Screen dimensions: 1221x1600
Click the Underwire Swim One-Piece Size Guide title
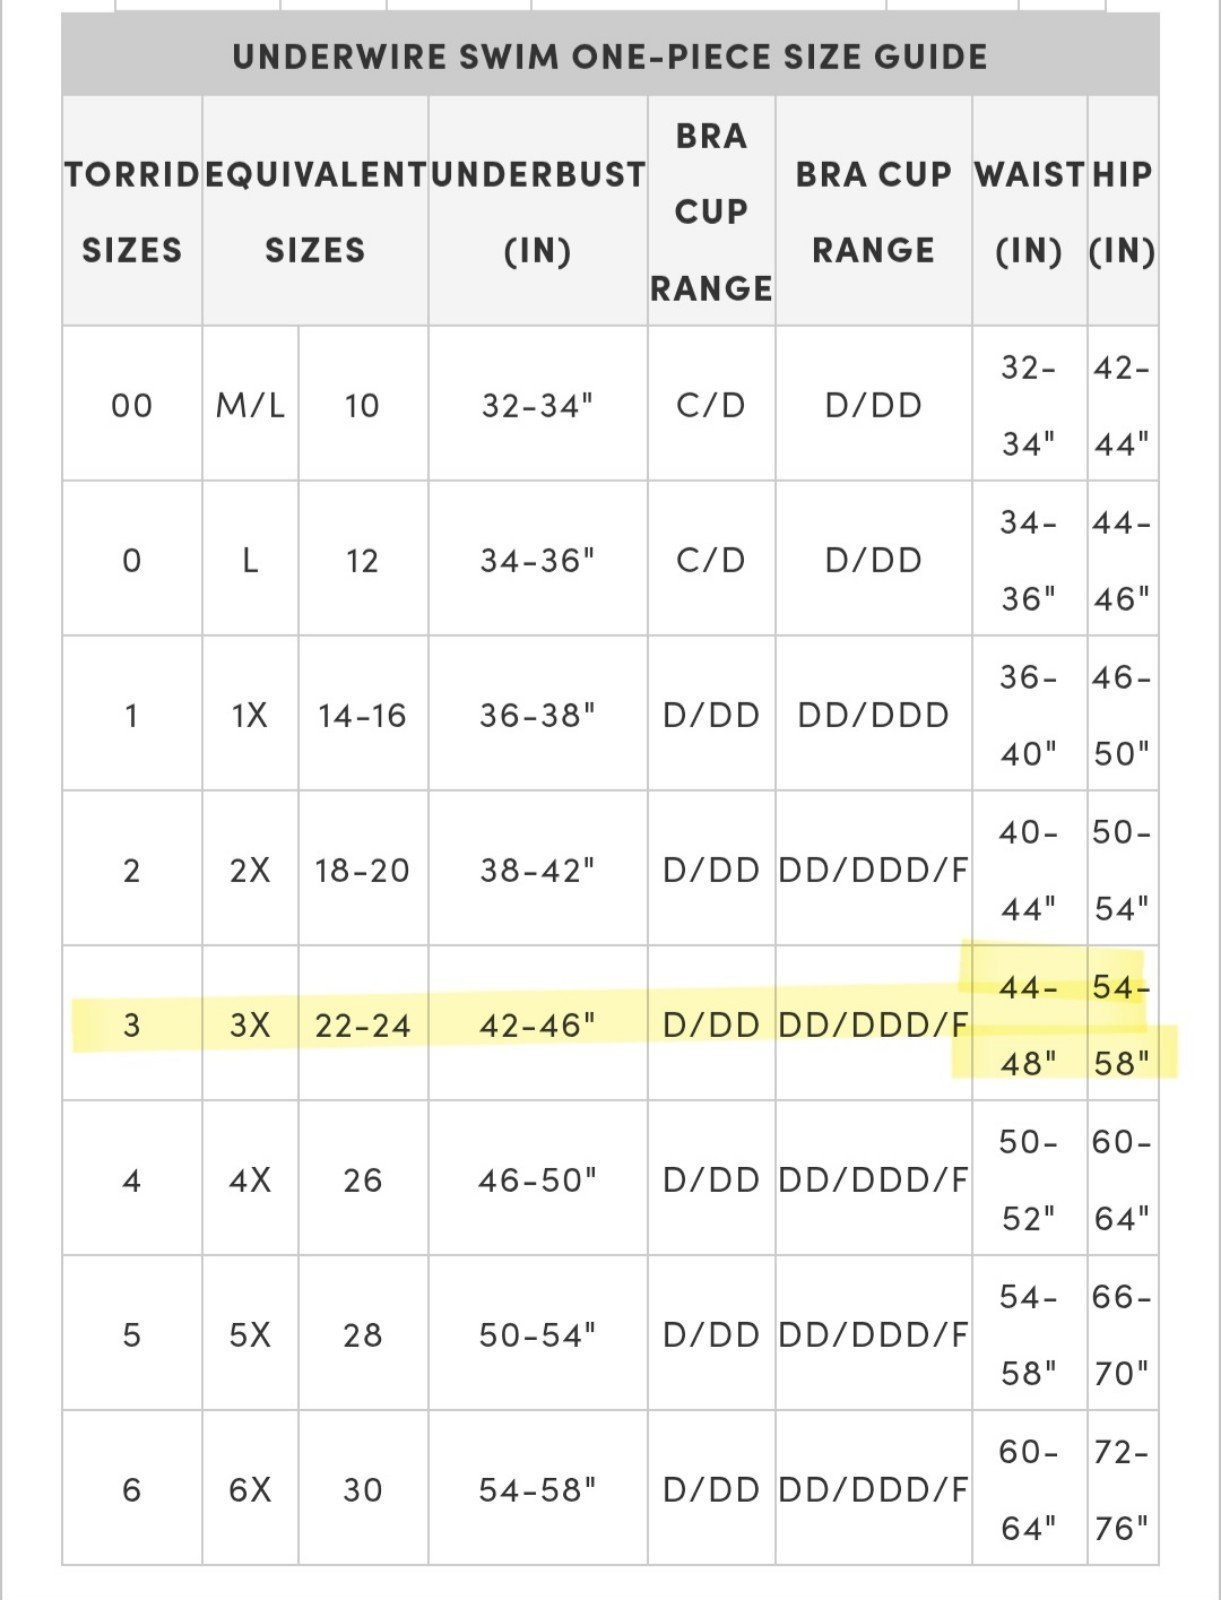610,57
